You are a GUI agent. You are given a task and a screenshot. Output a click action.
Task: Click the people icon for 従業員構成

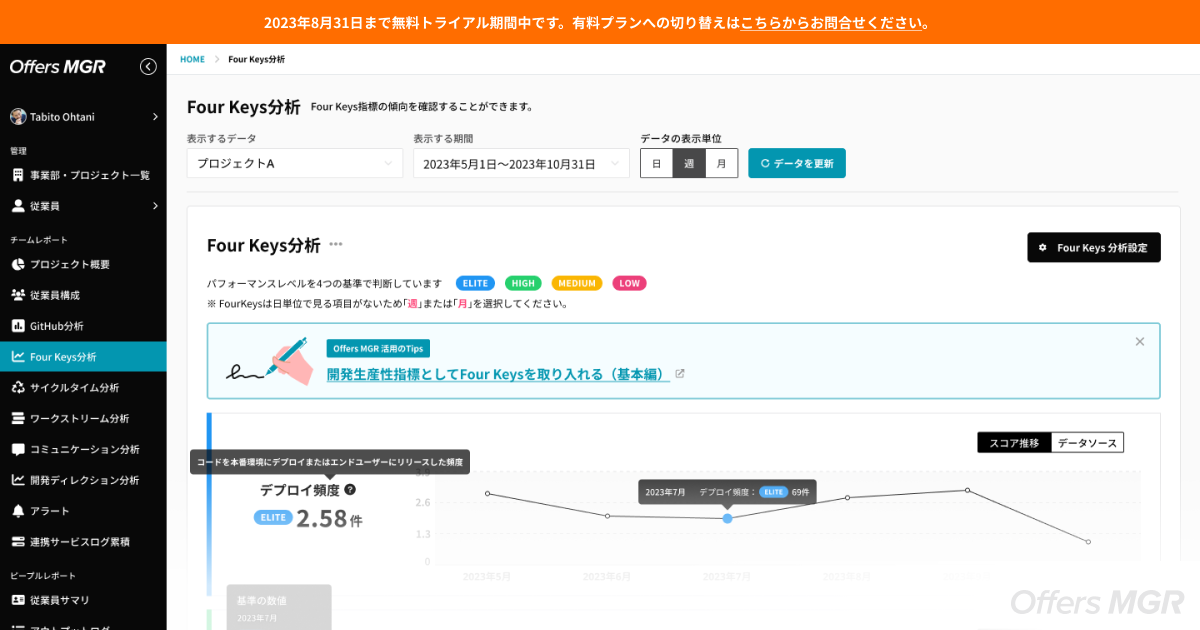18,295
